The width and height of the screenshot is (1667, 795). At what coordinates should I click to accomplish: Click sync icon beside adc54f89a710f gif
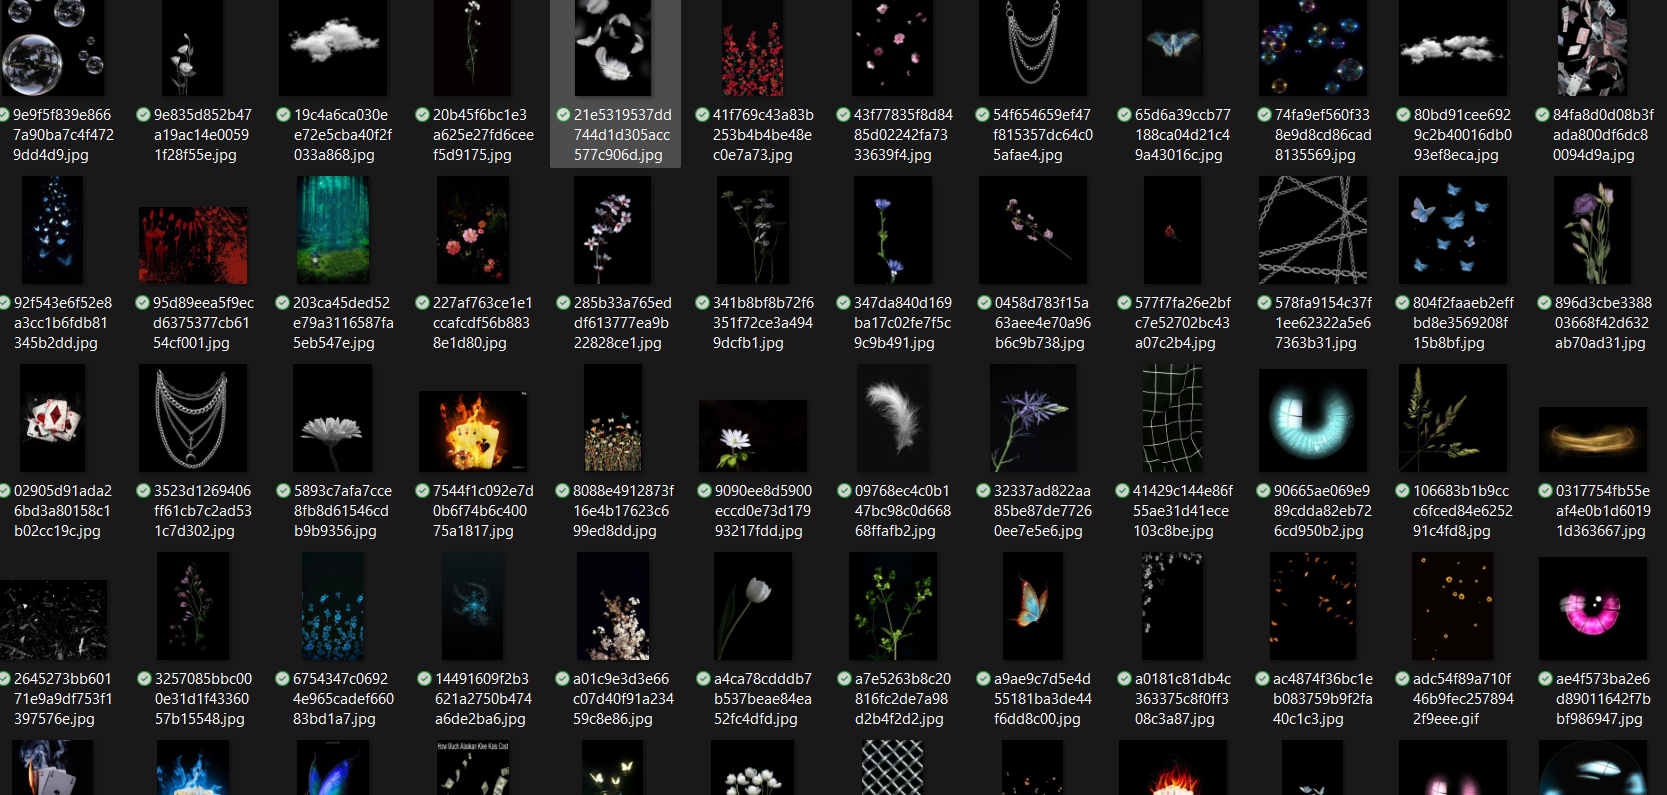(x=1403, y=679)
